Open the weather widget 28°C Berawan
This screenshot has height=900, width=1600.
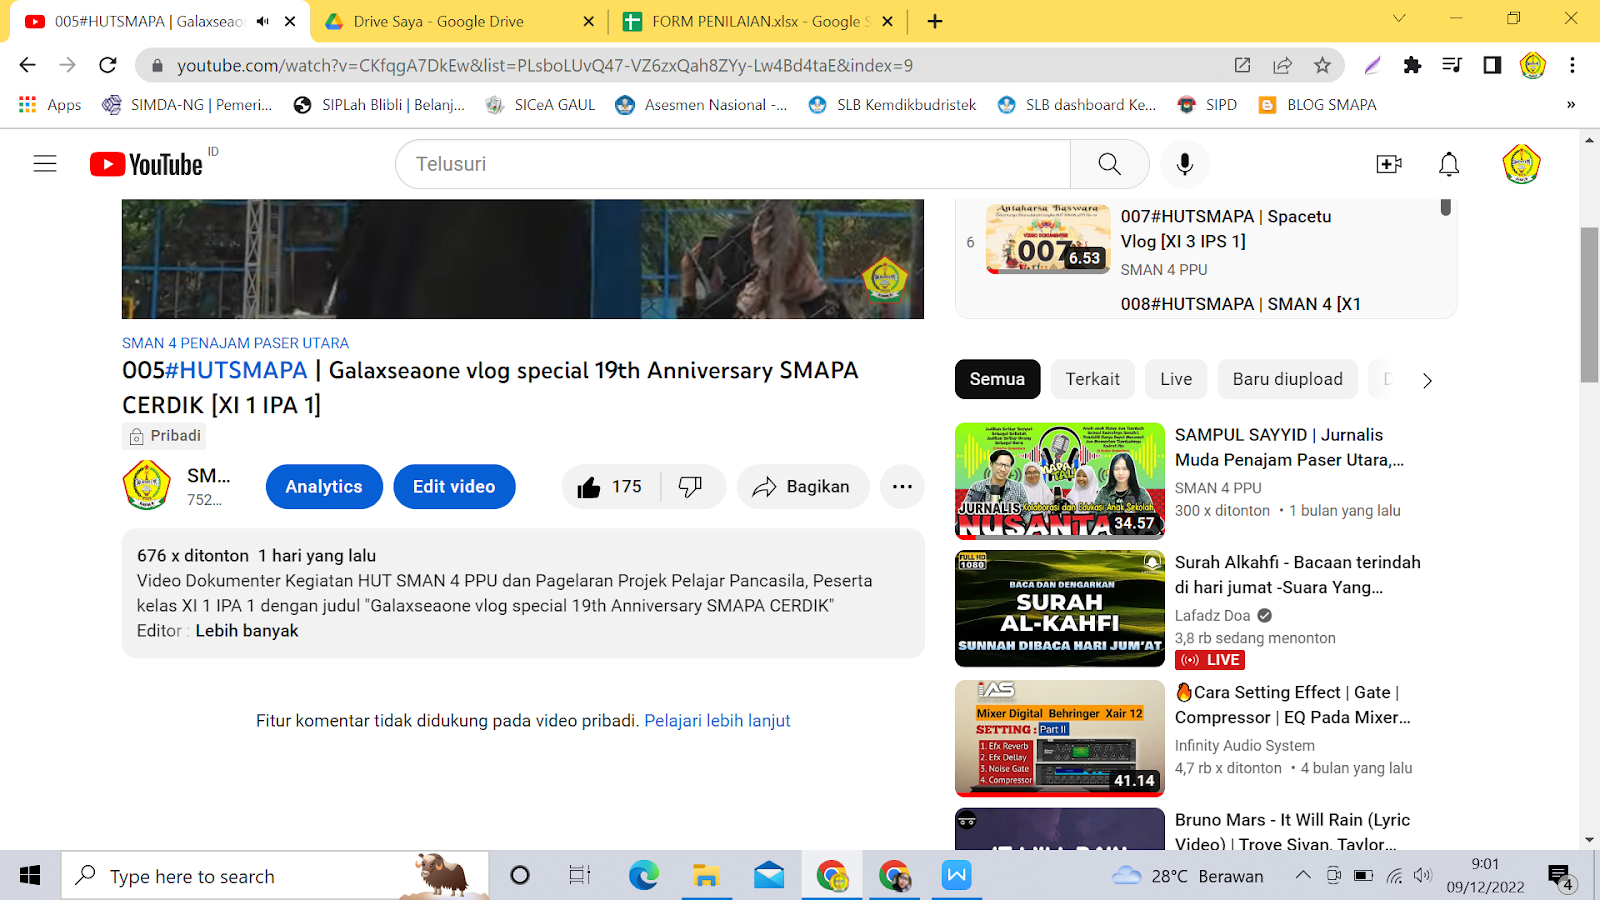pyautogui.click(x=1188, y=876)
